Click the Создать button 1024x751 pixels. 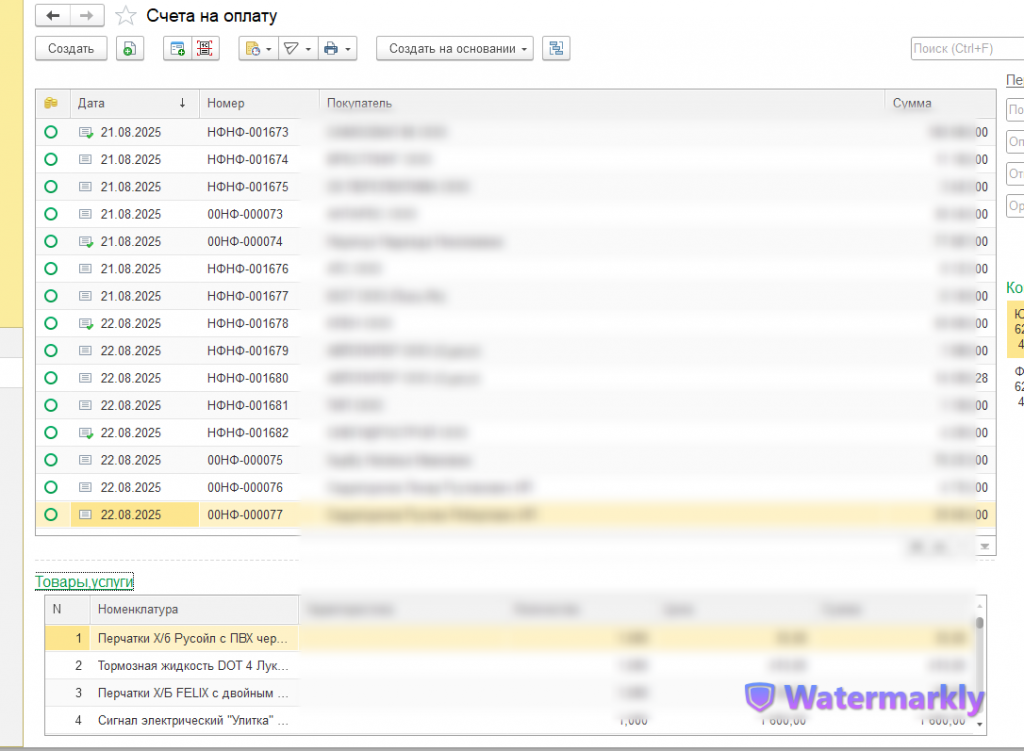click(71, 49)
